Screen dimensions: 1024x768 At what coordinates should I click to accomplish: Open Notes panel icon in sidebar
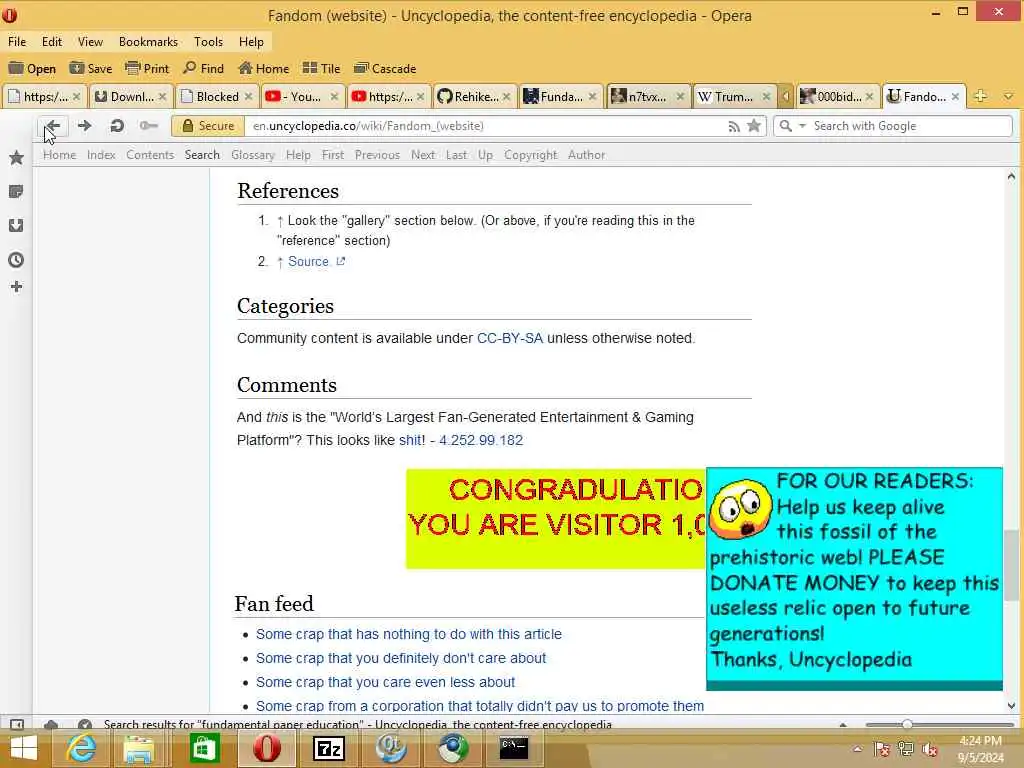coord(16,191)
